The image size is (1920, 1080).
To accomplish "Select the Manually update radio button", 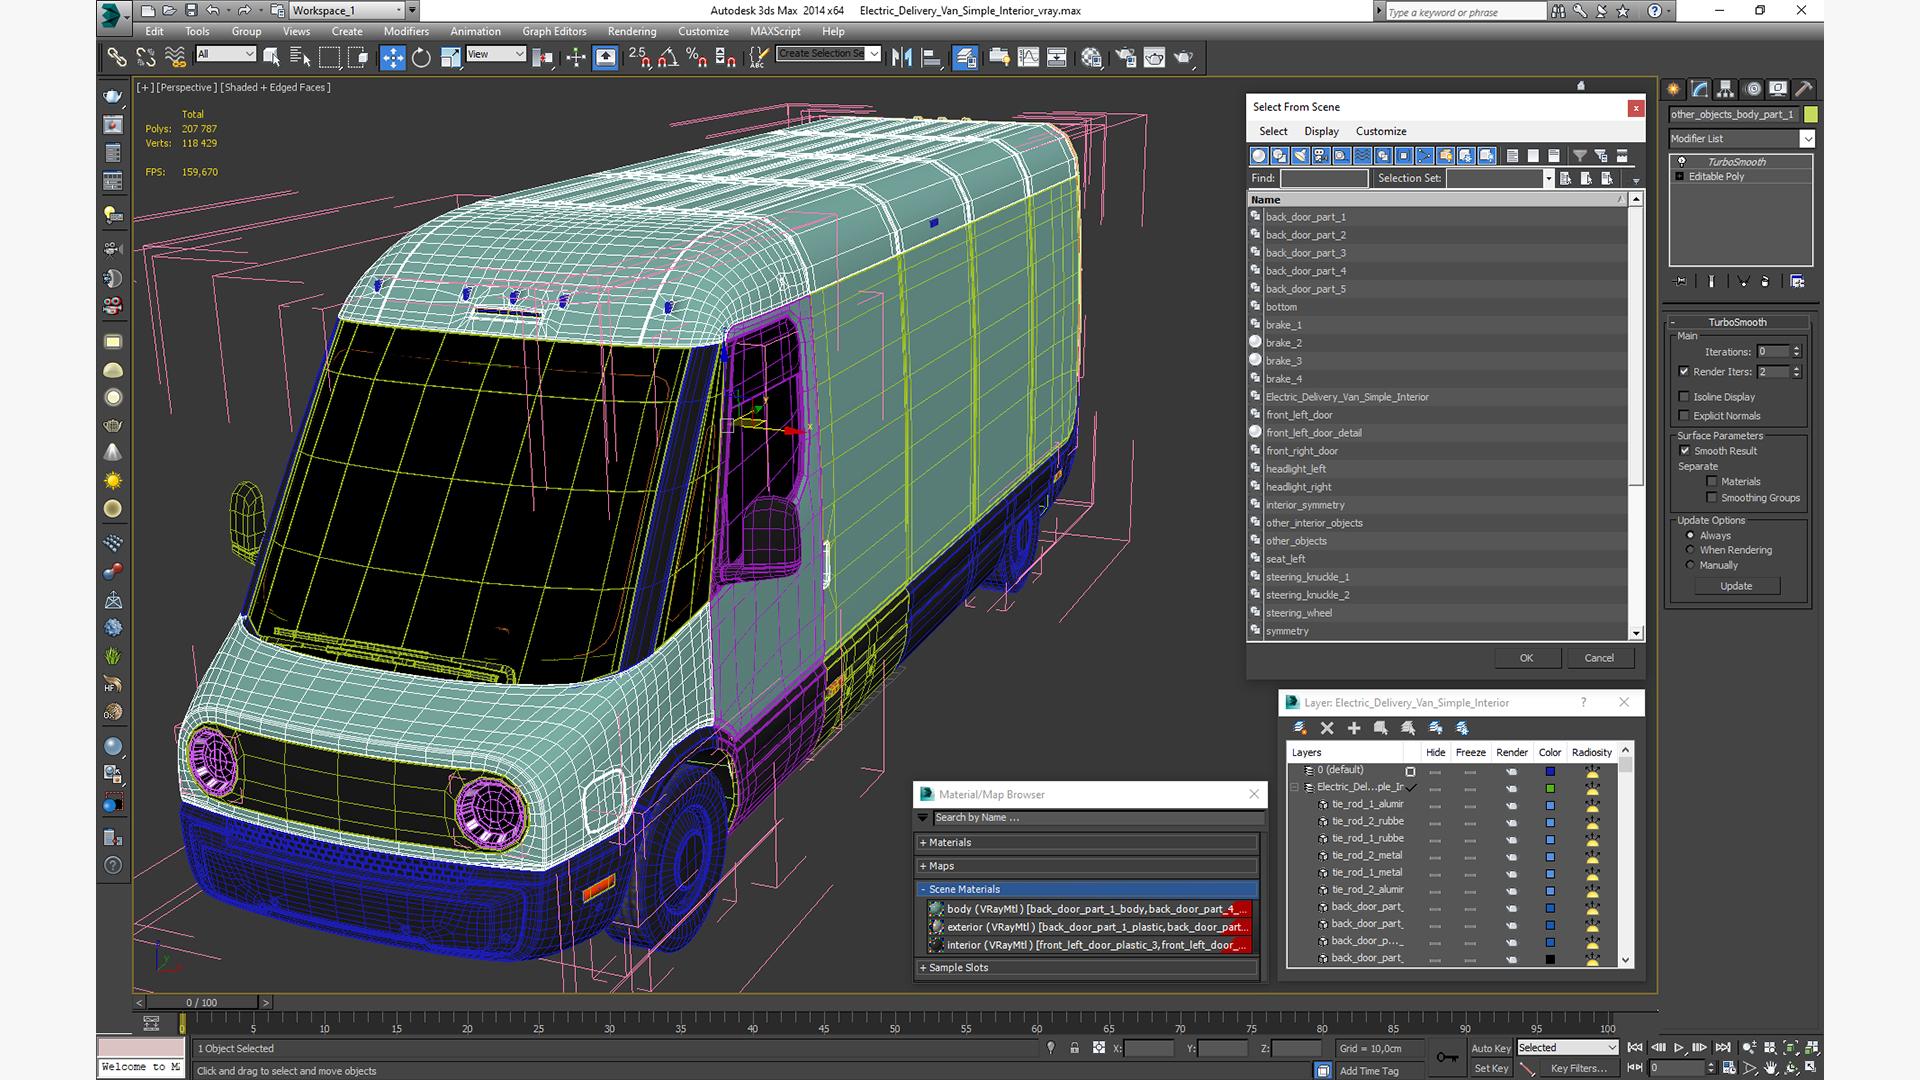I will [1690, 565].
